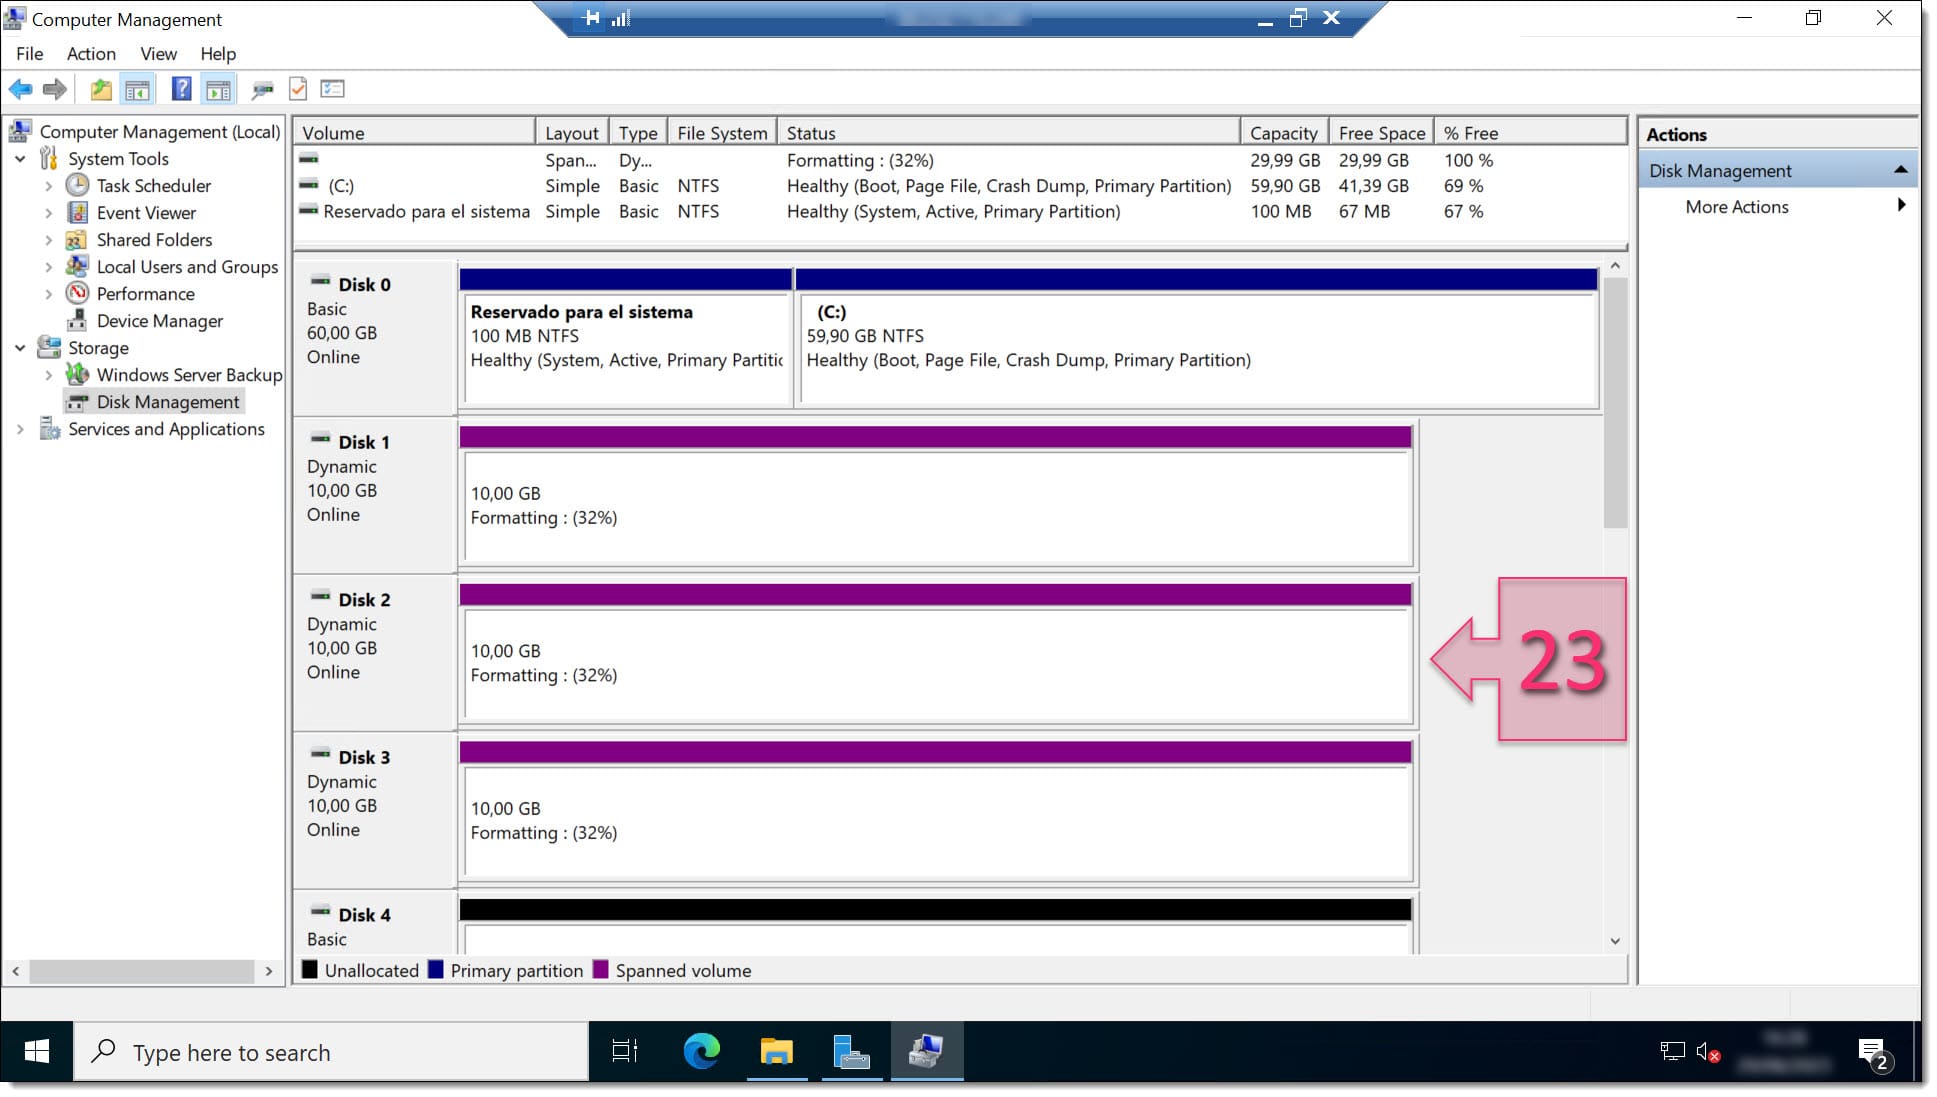Select the Reservado para el sistema volume row
Screen dimensions: 1937x1097
[x=960, y=212]
